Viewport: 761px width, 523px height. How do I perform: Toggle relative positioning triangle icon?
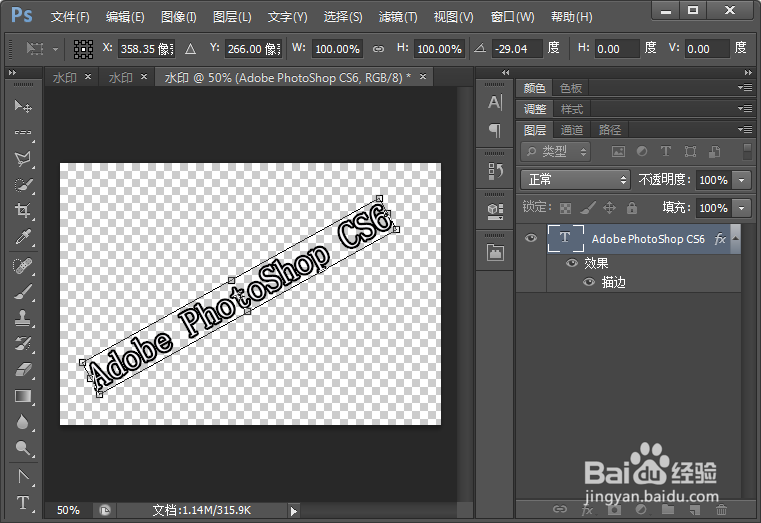[190, 49]
